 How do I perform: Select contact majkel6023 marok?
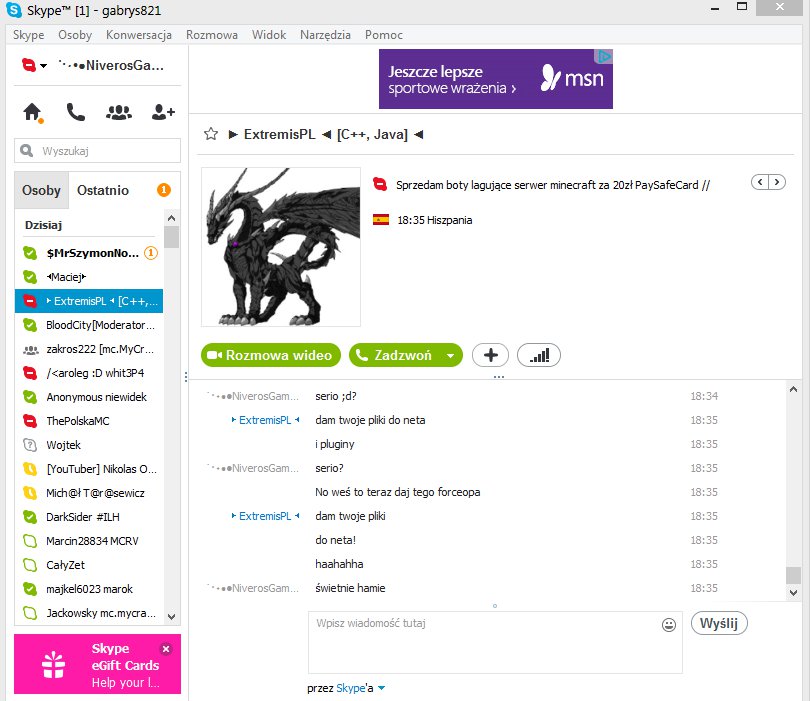(89, 589)
